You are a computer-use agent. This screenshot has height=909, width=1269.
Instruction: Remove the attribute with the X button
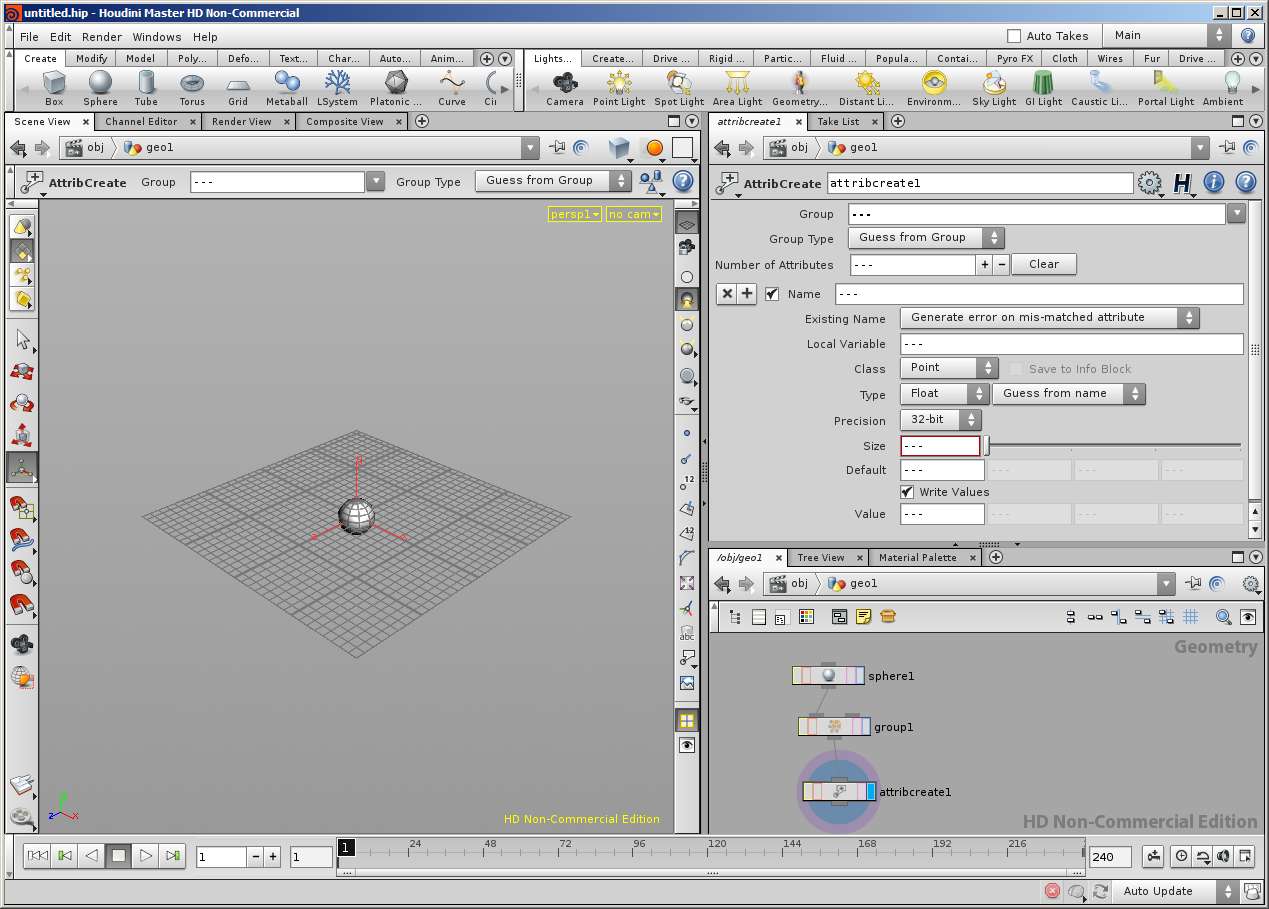[727, 294]
